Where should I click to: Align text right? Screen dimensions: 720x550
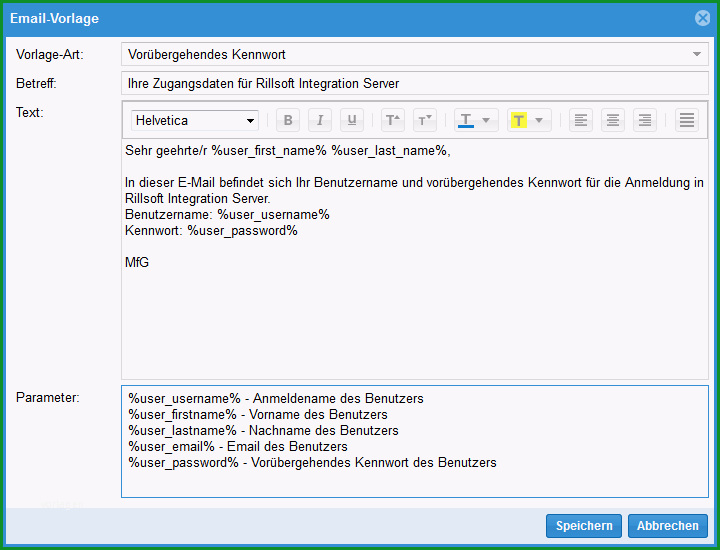645,120
